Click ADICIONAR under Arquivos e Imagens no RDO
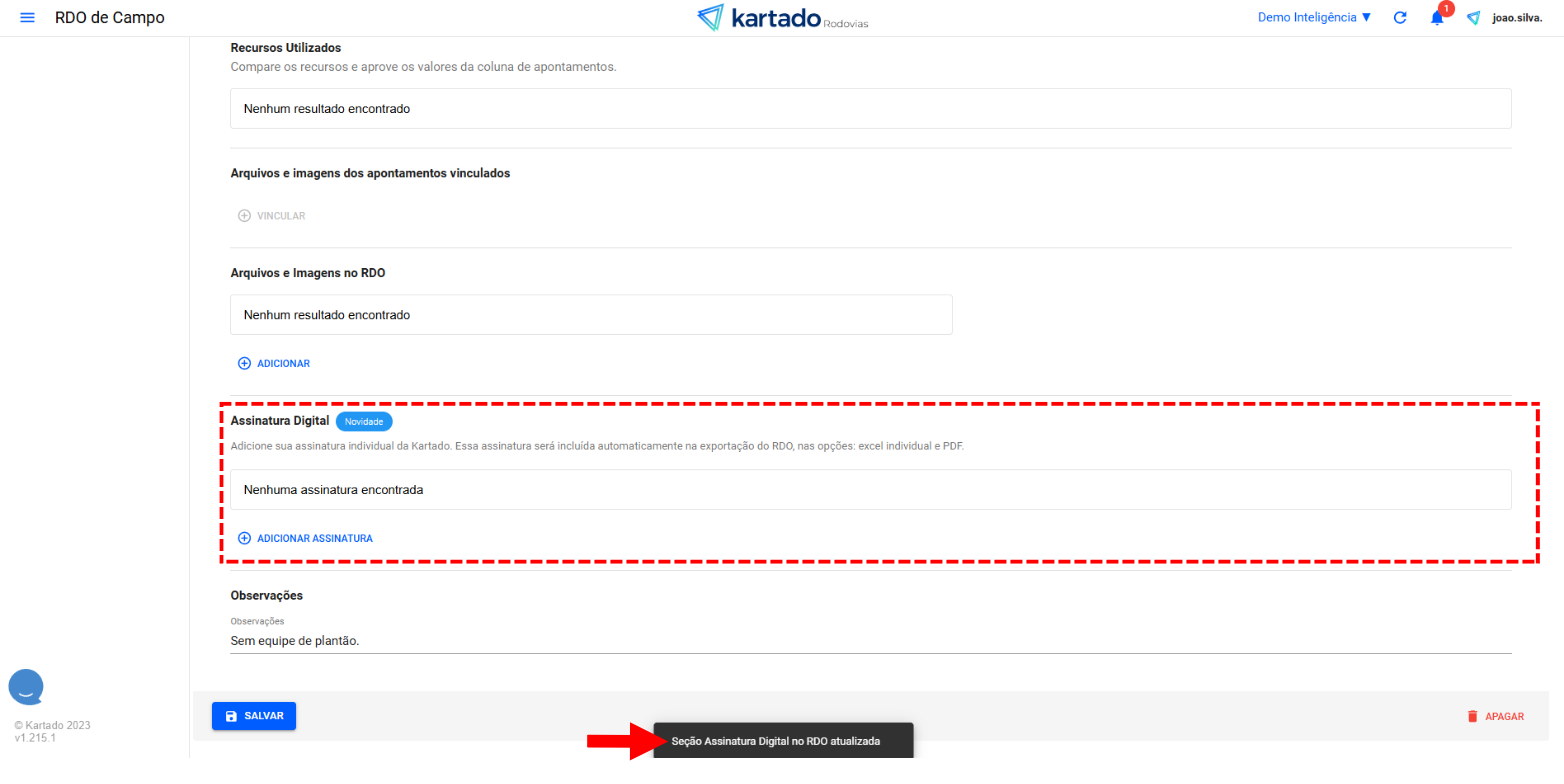Image resolution: width=1564 pixels, height=784 pixels. tap(274, 363)
